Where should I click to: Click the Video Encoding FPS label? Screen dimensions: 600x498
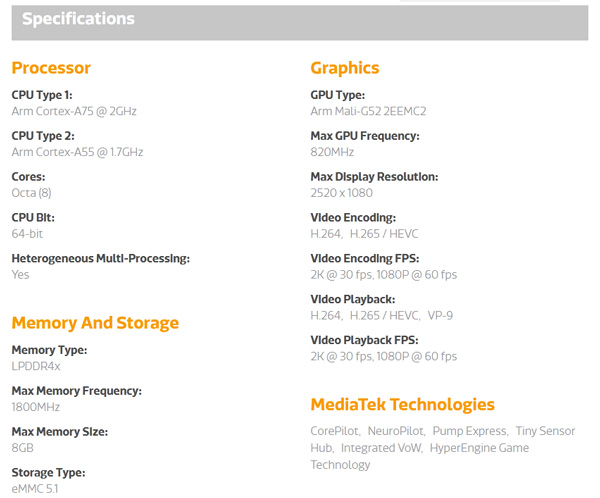click(x=365, y=259)
